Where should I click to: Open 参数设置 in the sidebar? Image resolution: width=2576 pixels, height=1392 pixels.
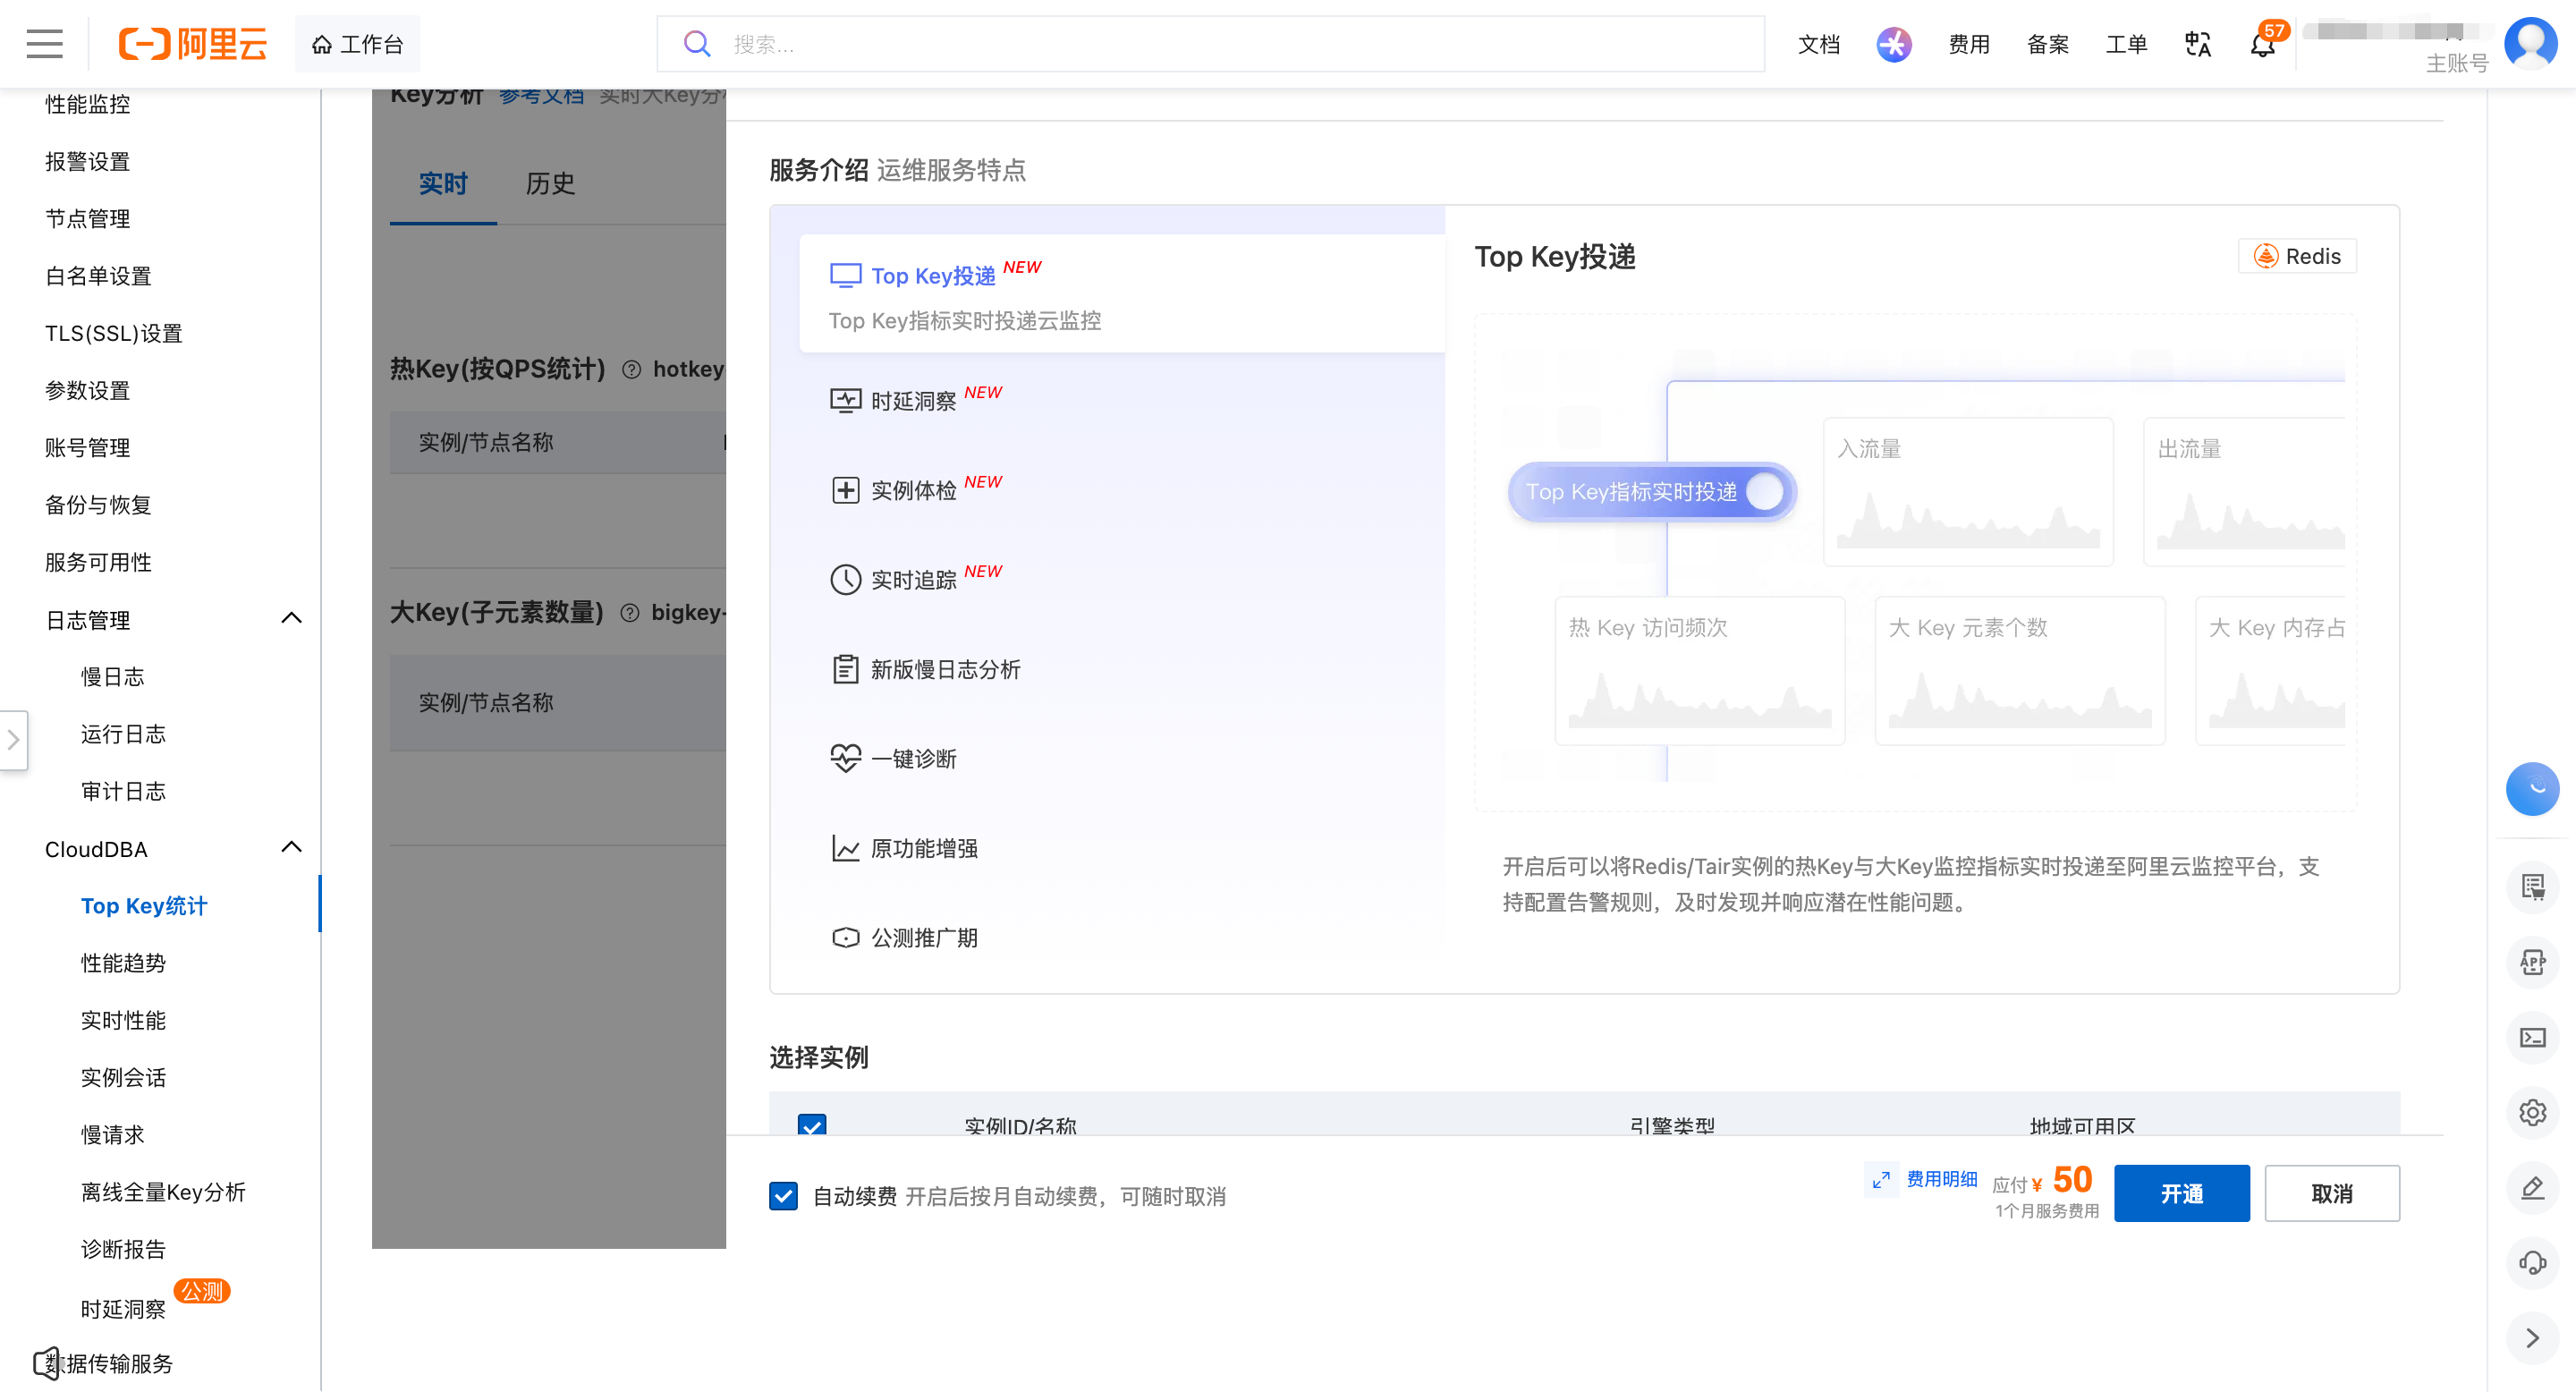(x=88, y=390)
